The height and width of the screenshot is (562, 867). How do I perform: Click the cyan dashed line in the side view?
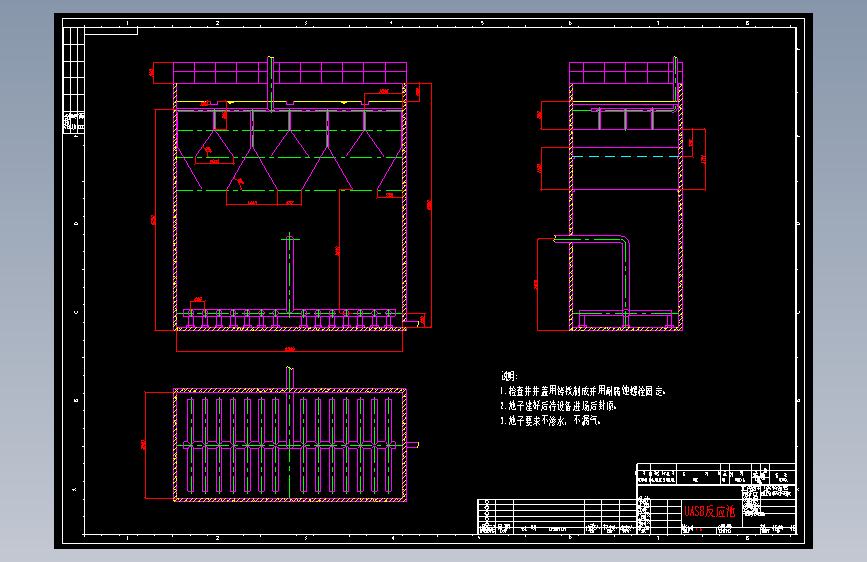click(x=625, y=157)
